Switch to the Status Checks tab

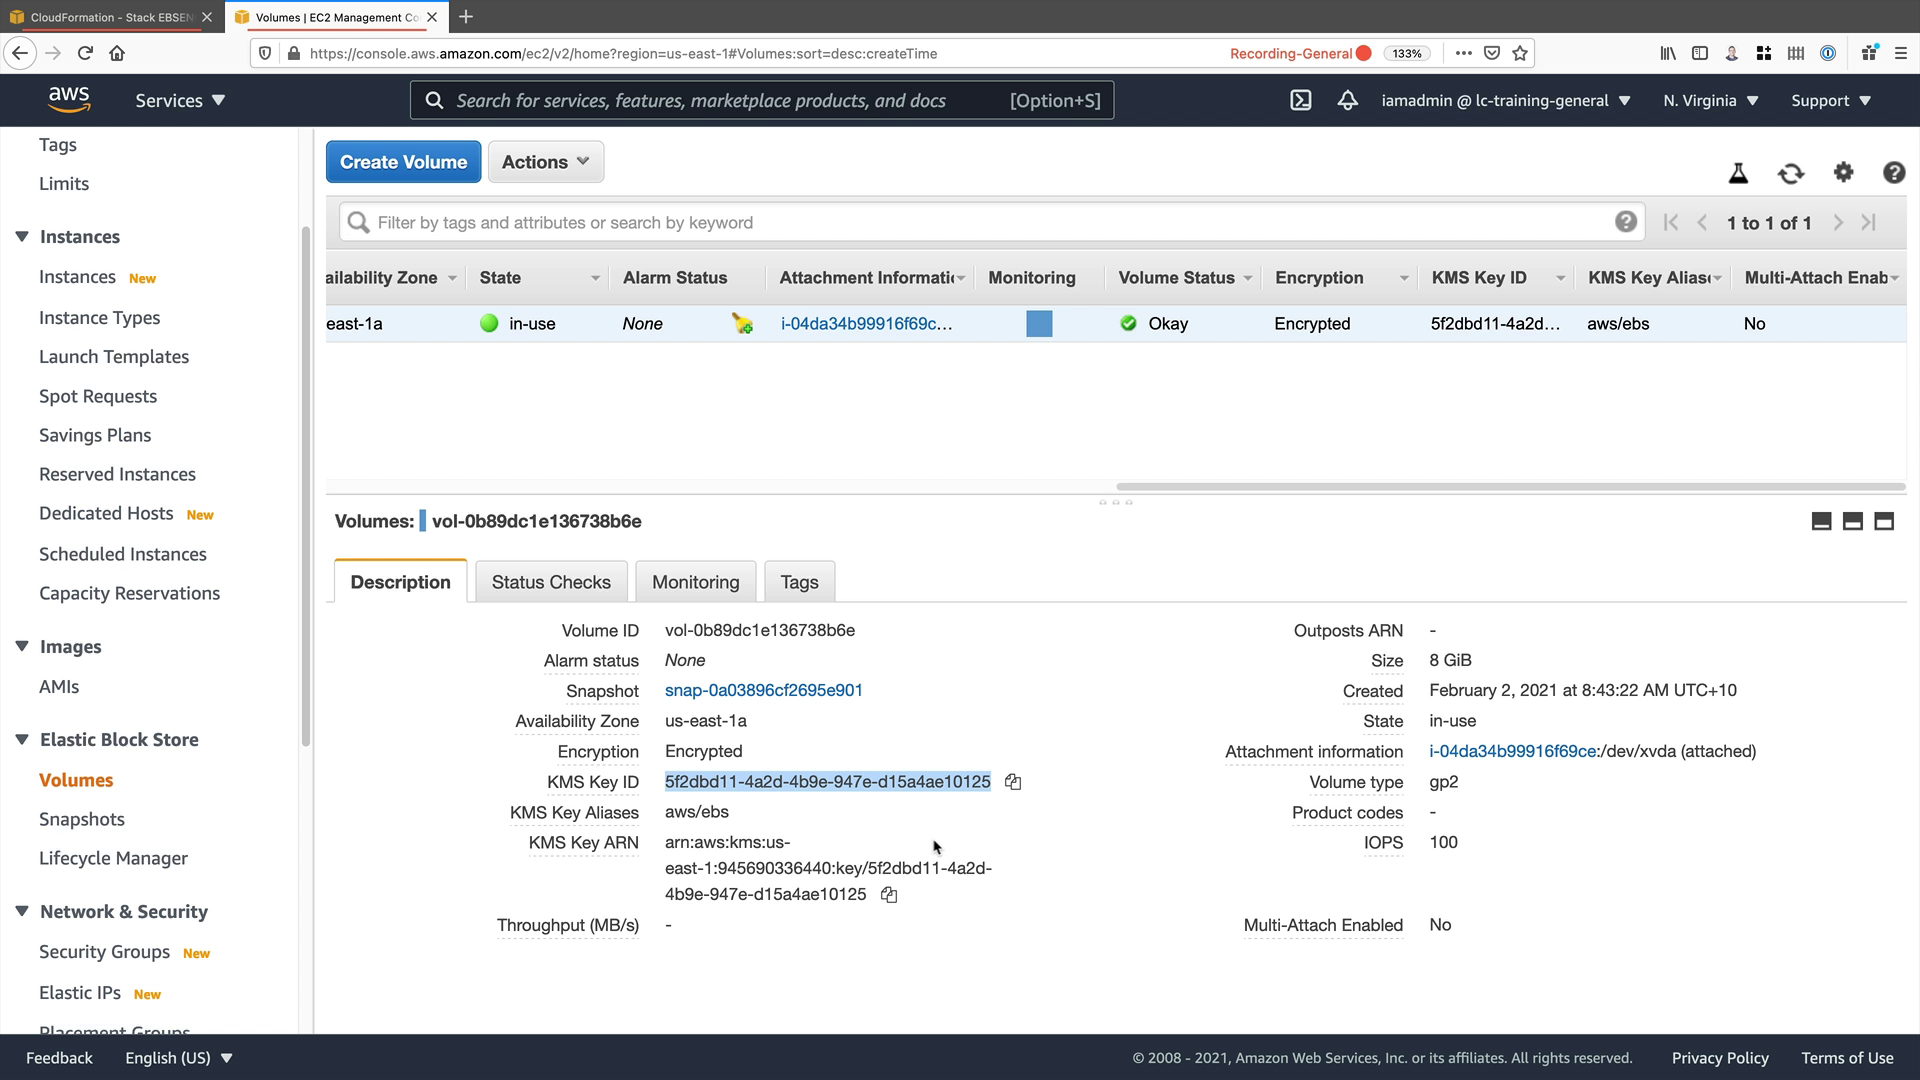(x=551, y=582)
